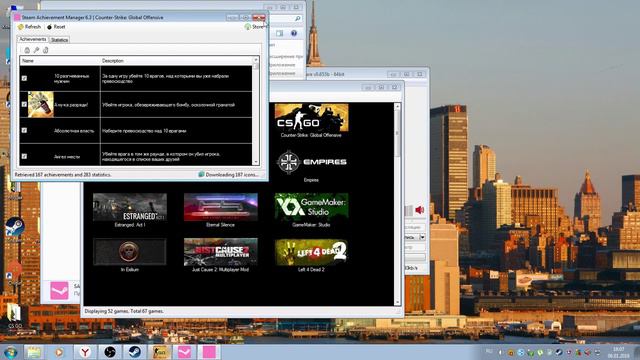The image size is (640, 360).
Task: Click the blue help question mark icon
Action: (294, 33)
